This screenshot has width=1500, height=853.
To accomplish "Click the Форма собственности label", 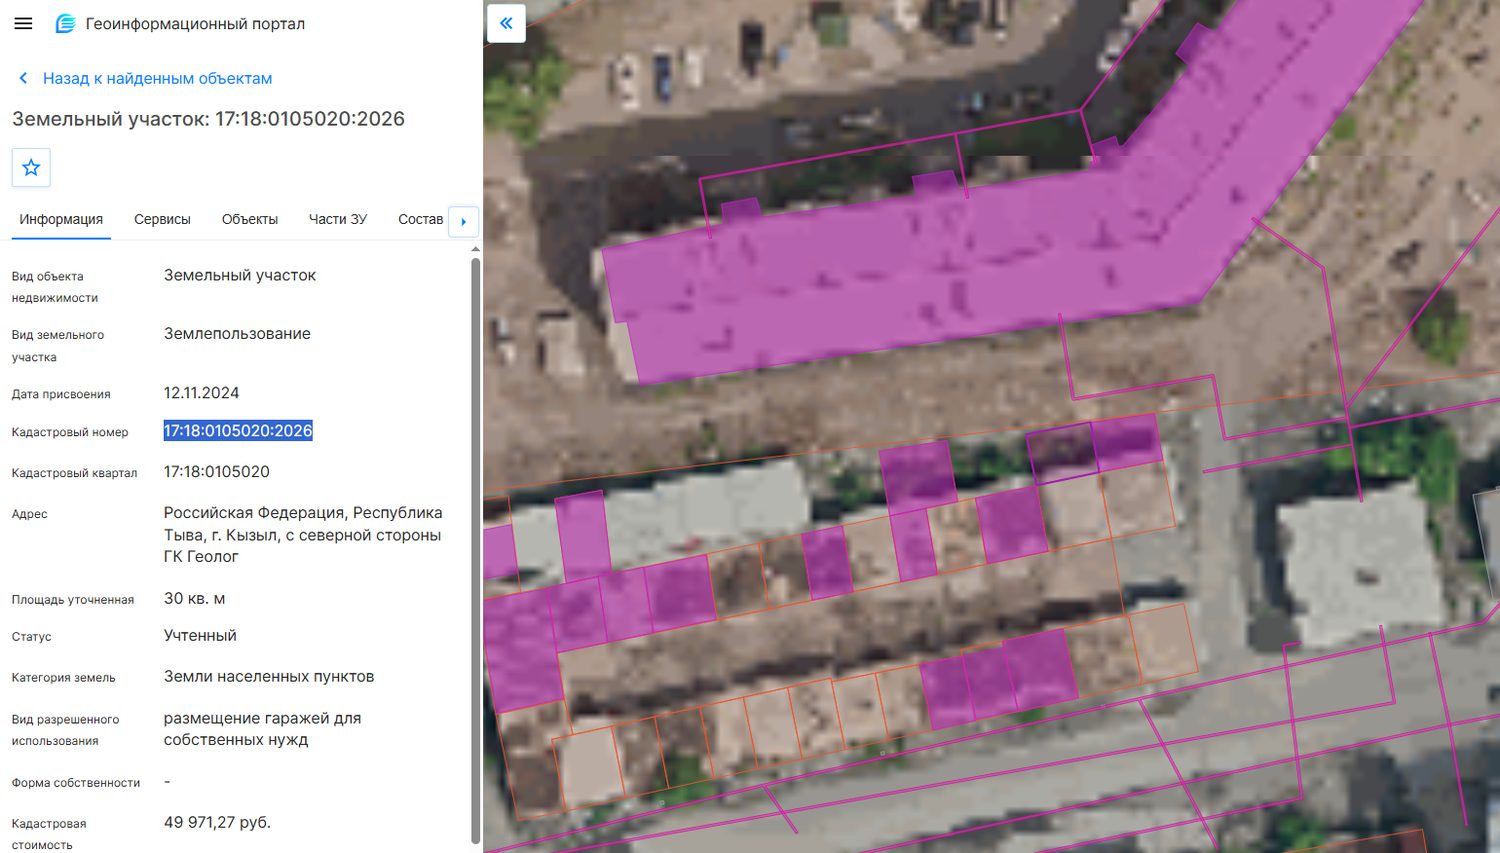I will pyautogui.click(x=76, y=783).
